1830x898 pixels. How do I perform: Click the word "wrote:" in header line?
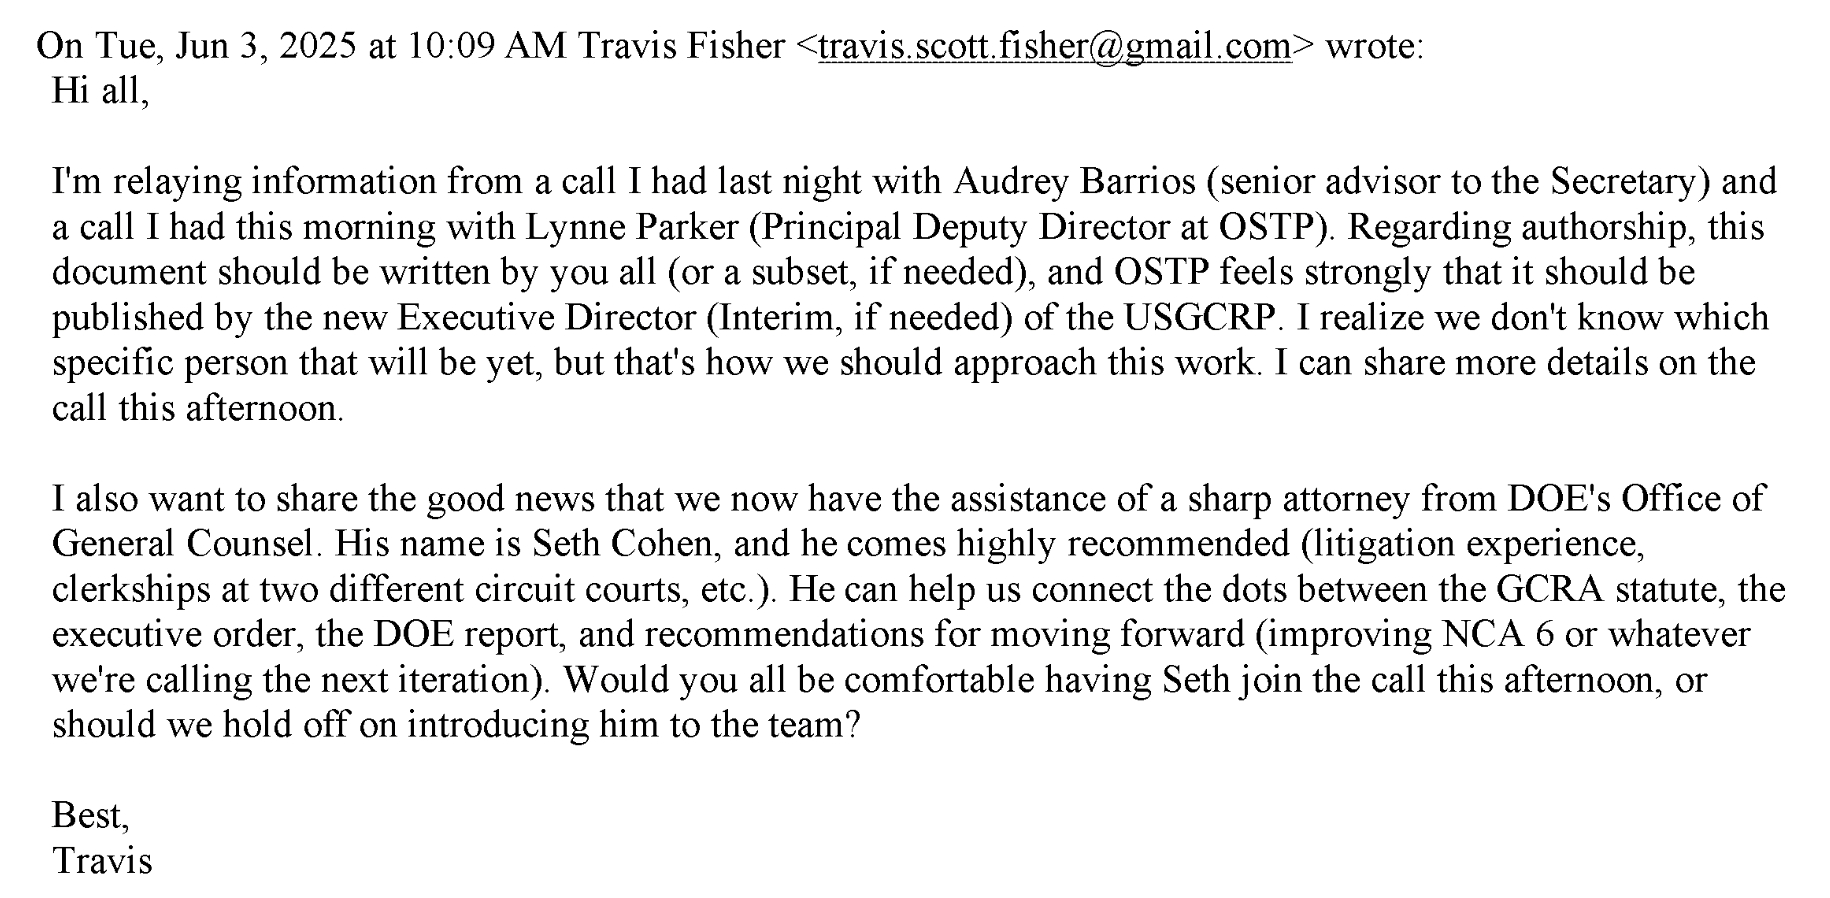click(x=1374, y=47)
